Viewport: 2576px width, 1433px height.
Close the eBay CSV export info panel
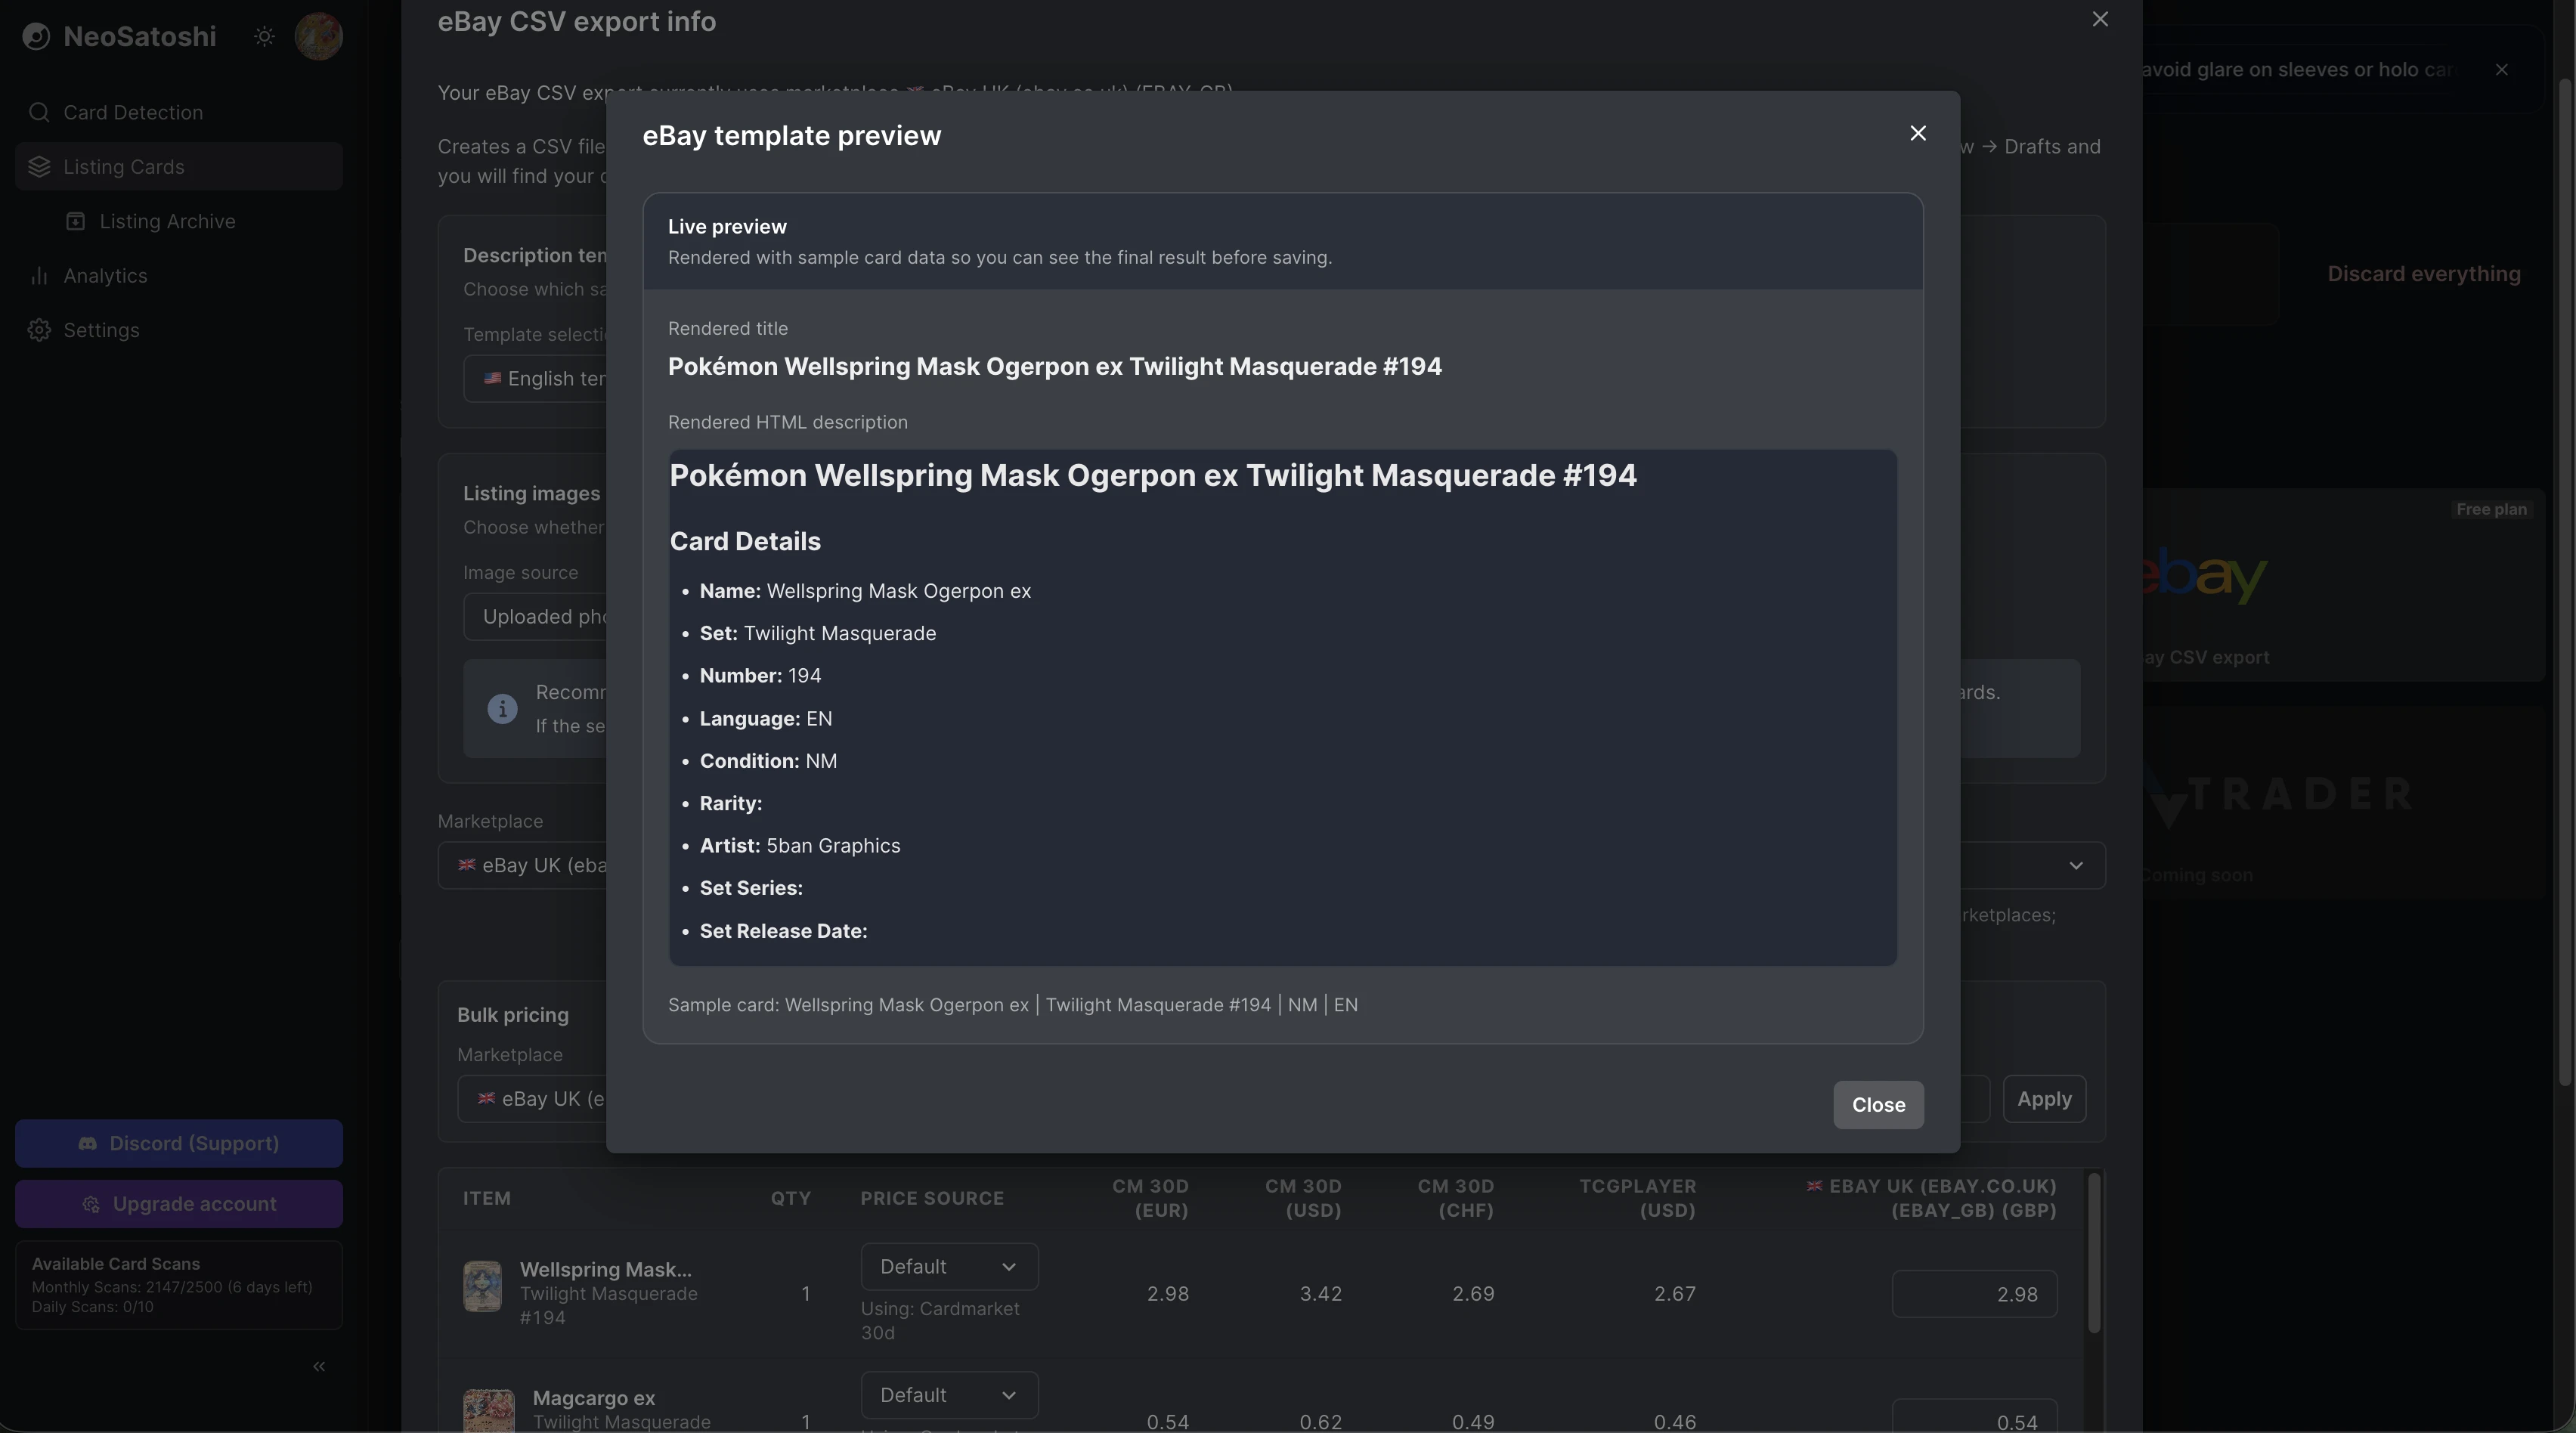(x=2100, y=20)
